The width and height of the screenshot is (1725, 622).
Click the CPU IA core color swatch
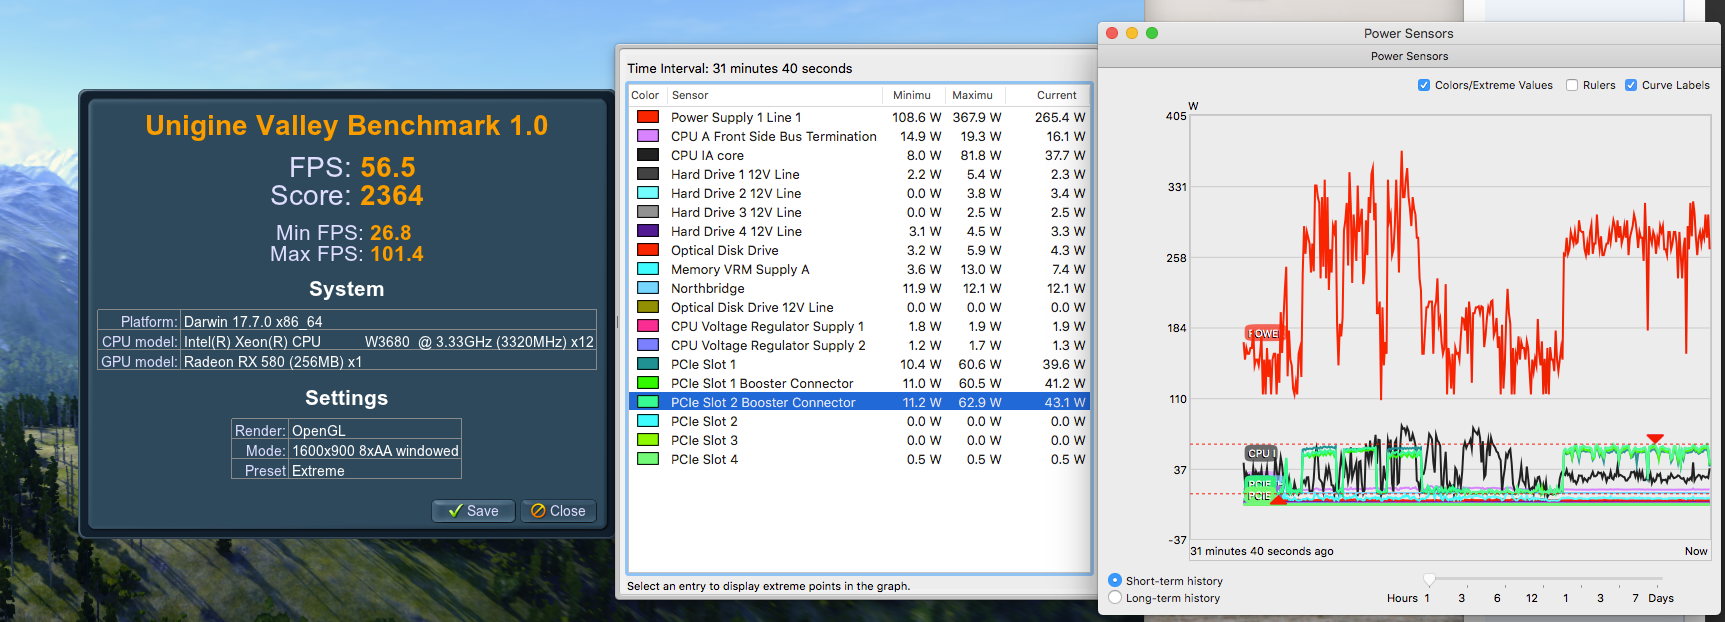point(648,155)
